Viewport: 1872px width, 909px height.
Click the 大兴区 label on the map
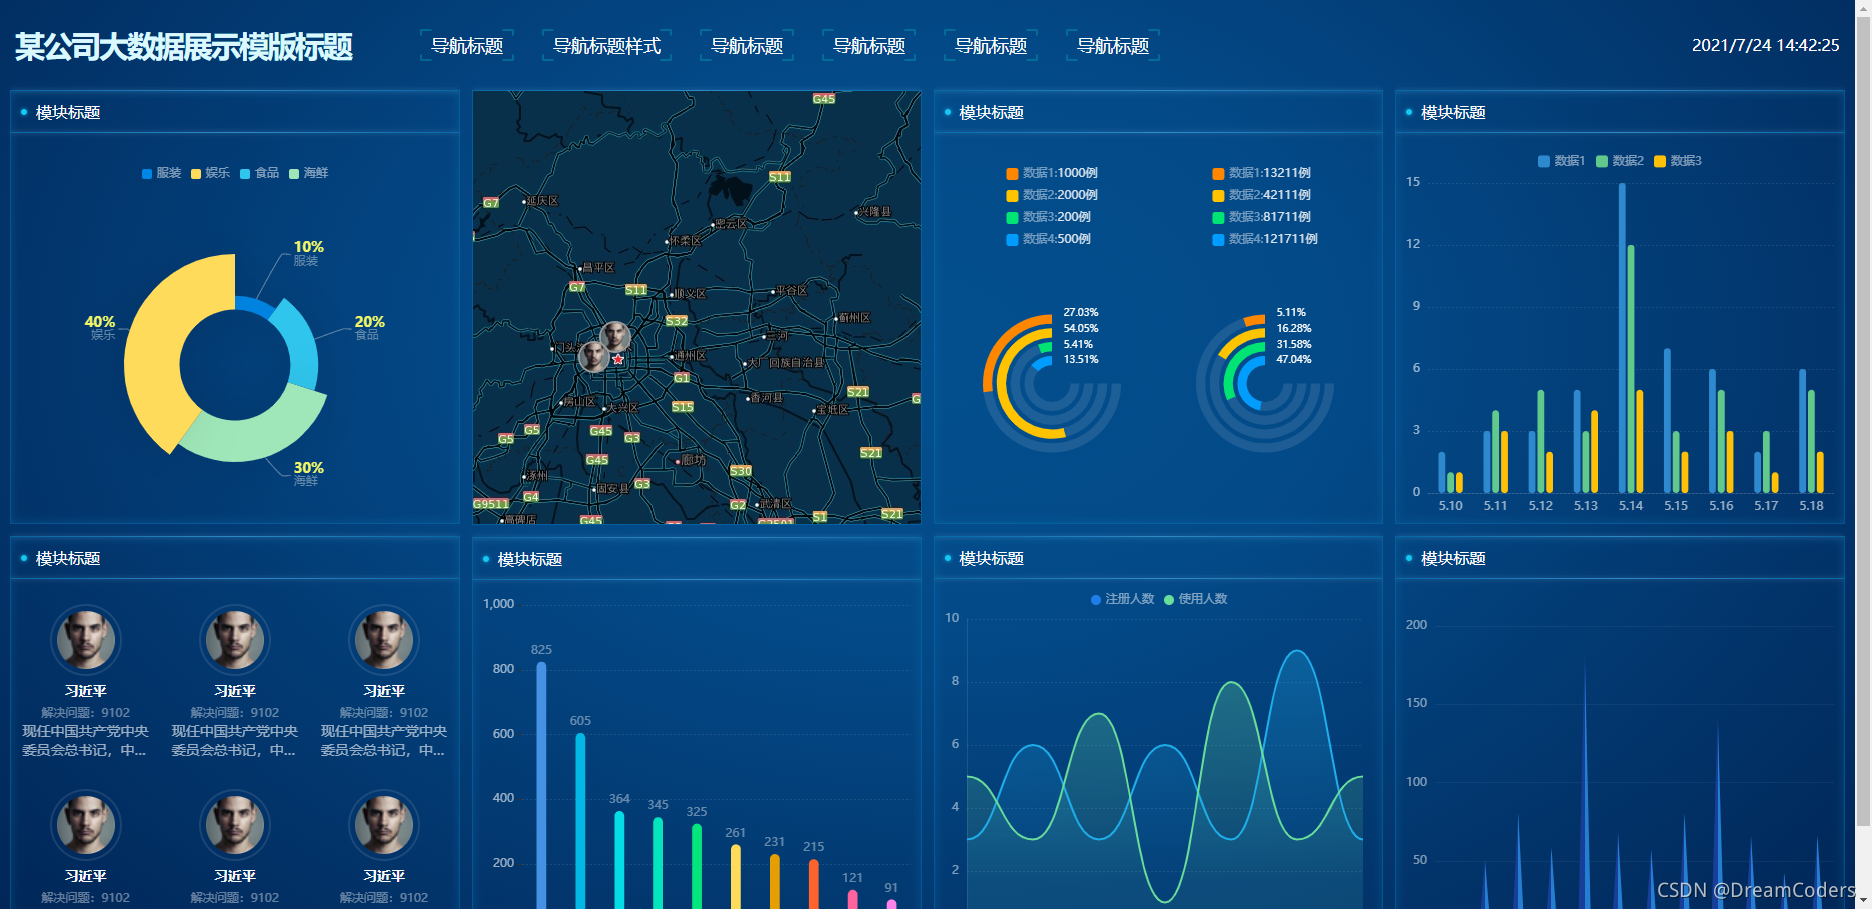click(x=623, y=408)
